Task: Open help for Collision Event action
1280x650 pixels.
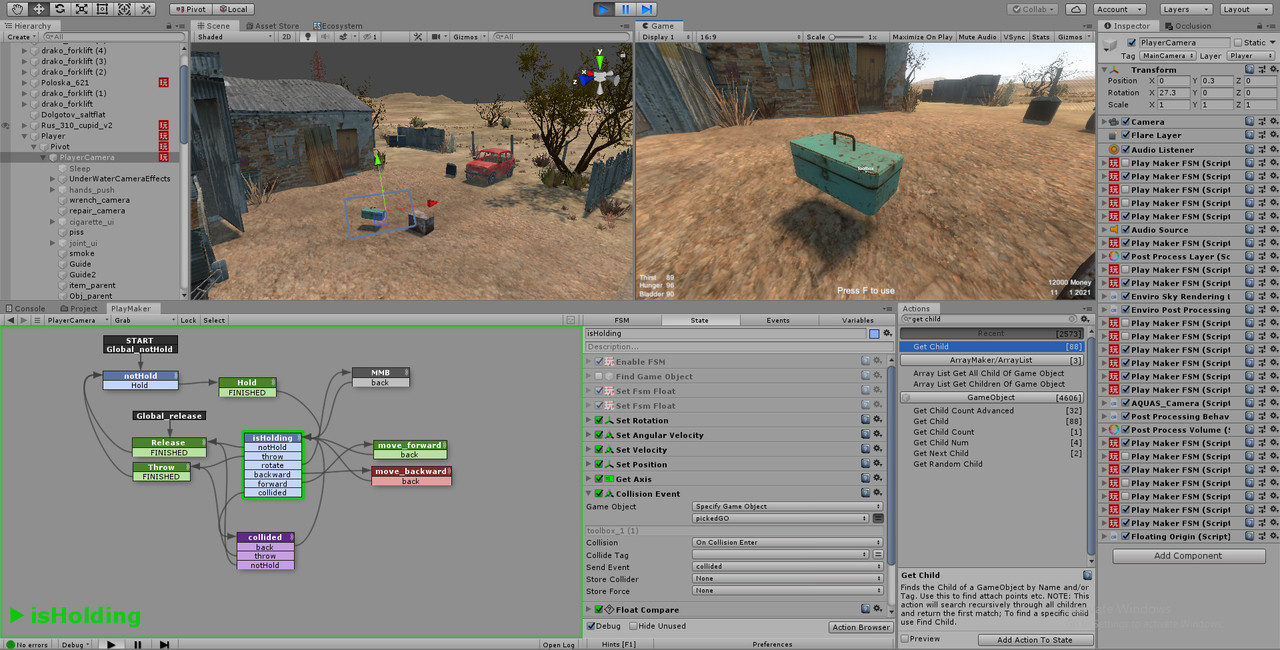Action: [x=866, y=494]
